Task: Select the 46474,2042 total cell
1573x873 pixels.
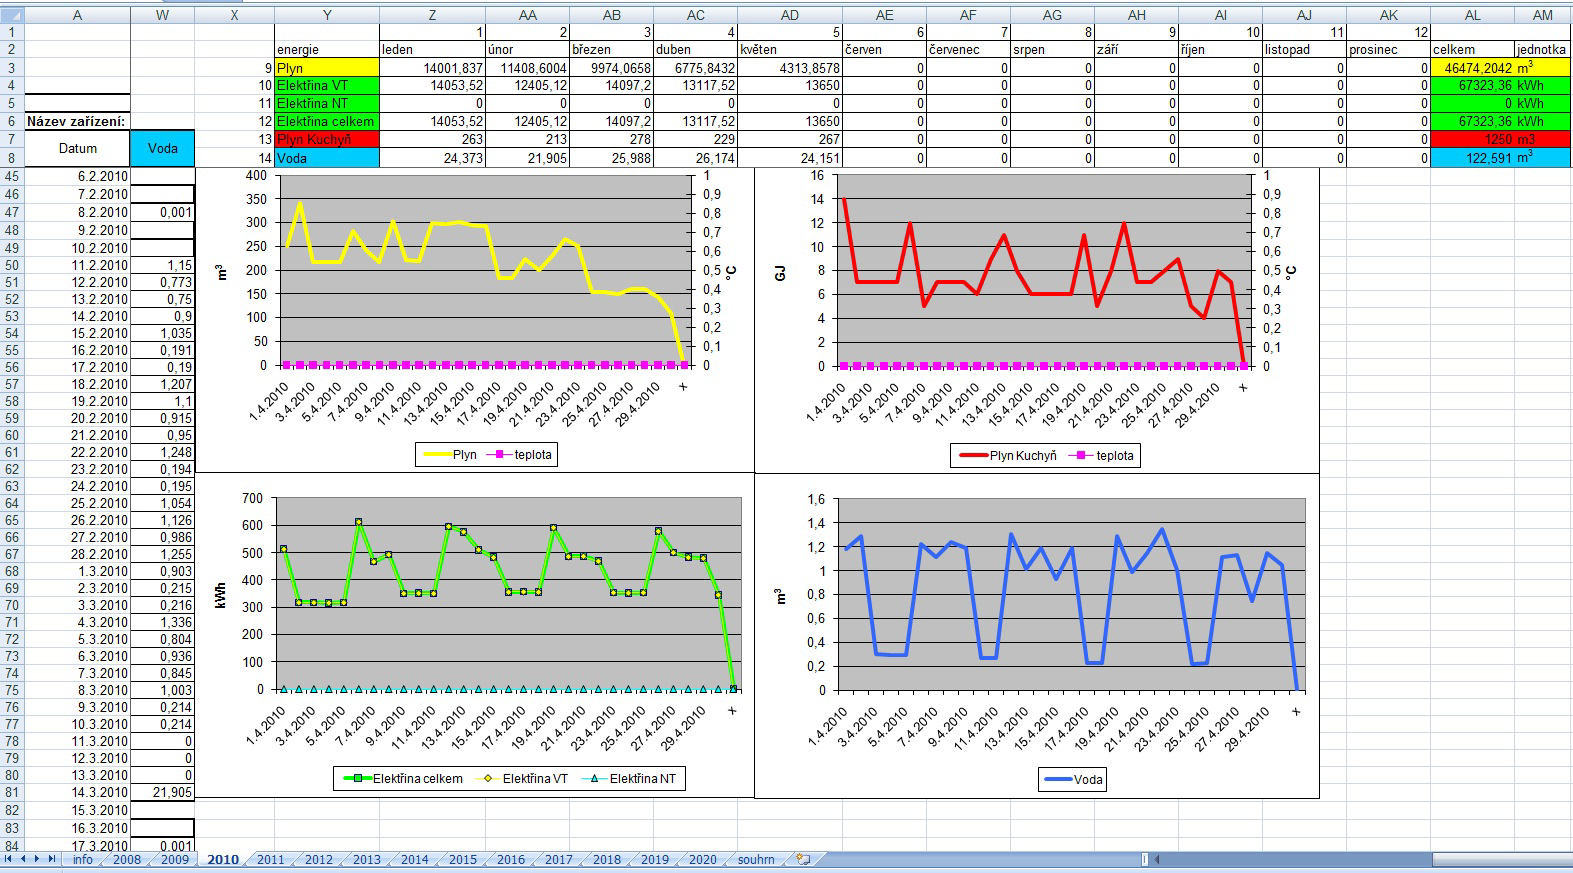Action: (1472, 68)
